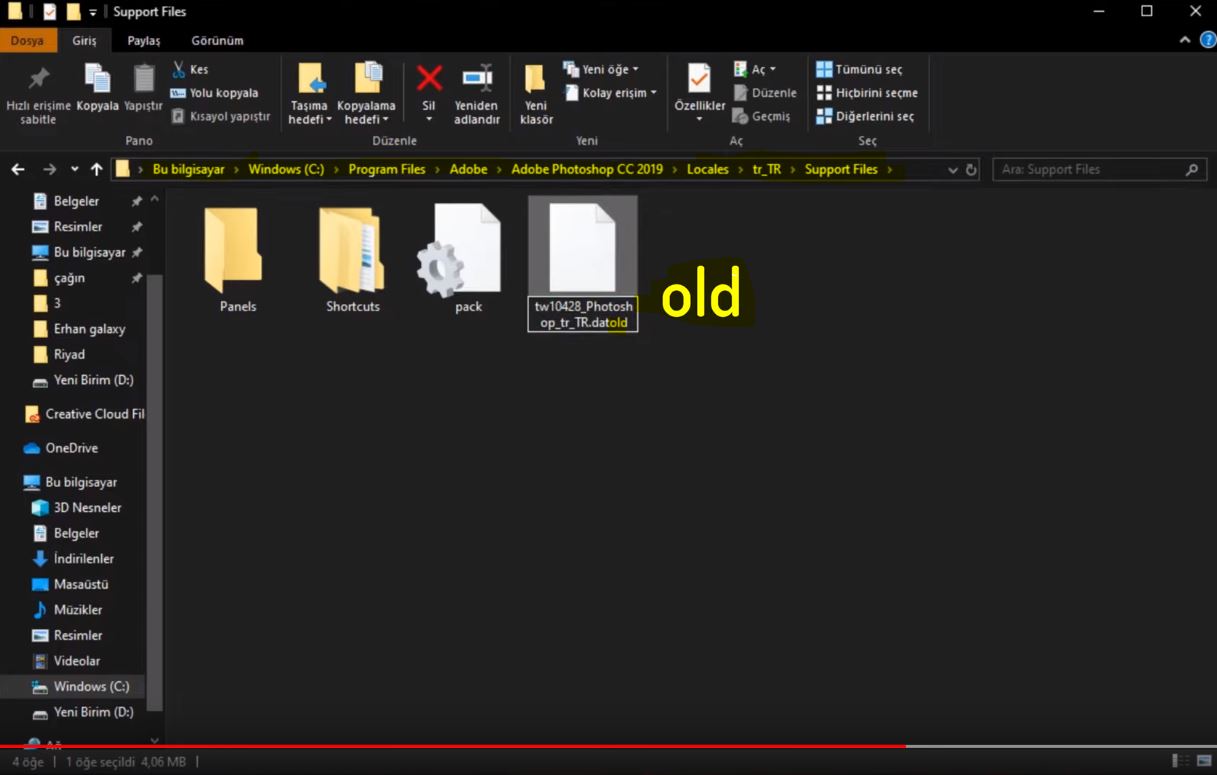This screenshot has width=1217, height=775.
Task: Go forward with the right arrow
Action: click(49, 170)
